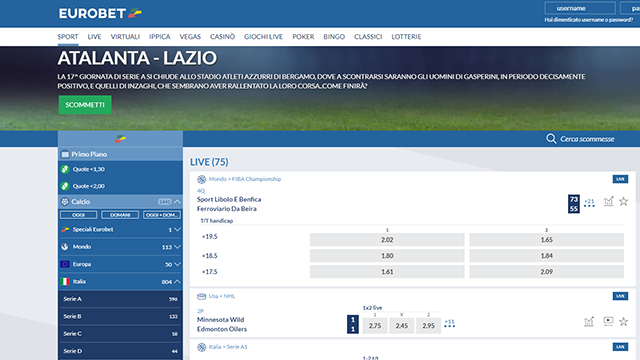Click LIVE badge on FIBA Championship card
The width and height of the screenshot is (640, 360).
(x=620, y=179)
